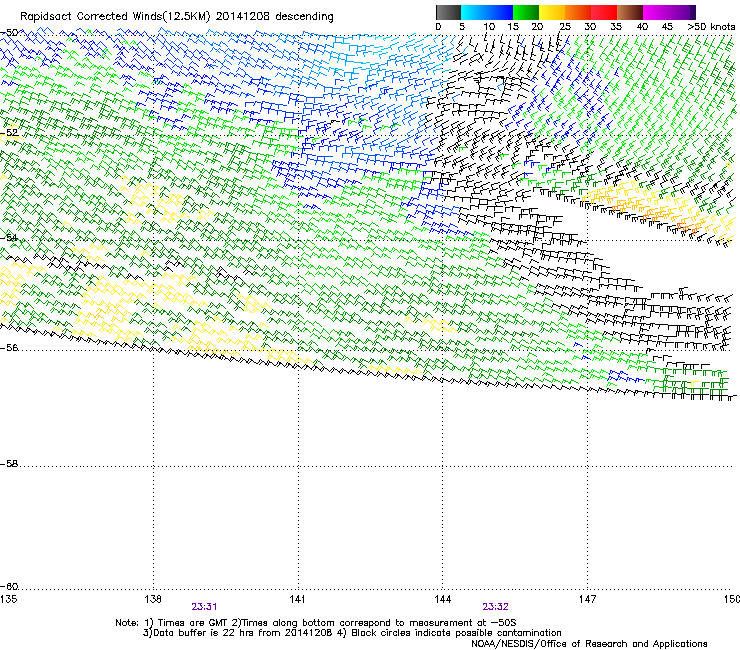
Task: Click the -52 latitude axis label
Action: (x=9, y=133)
